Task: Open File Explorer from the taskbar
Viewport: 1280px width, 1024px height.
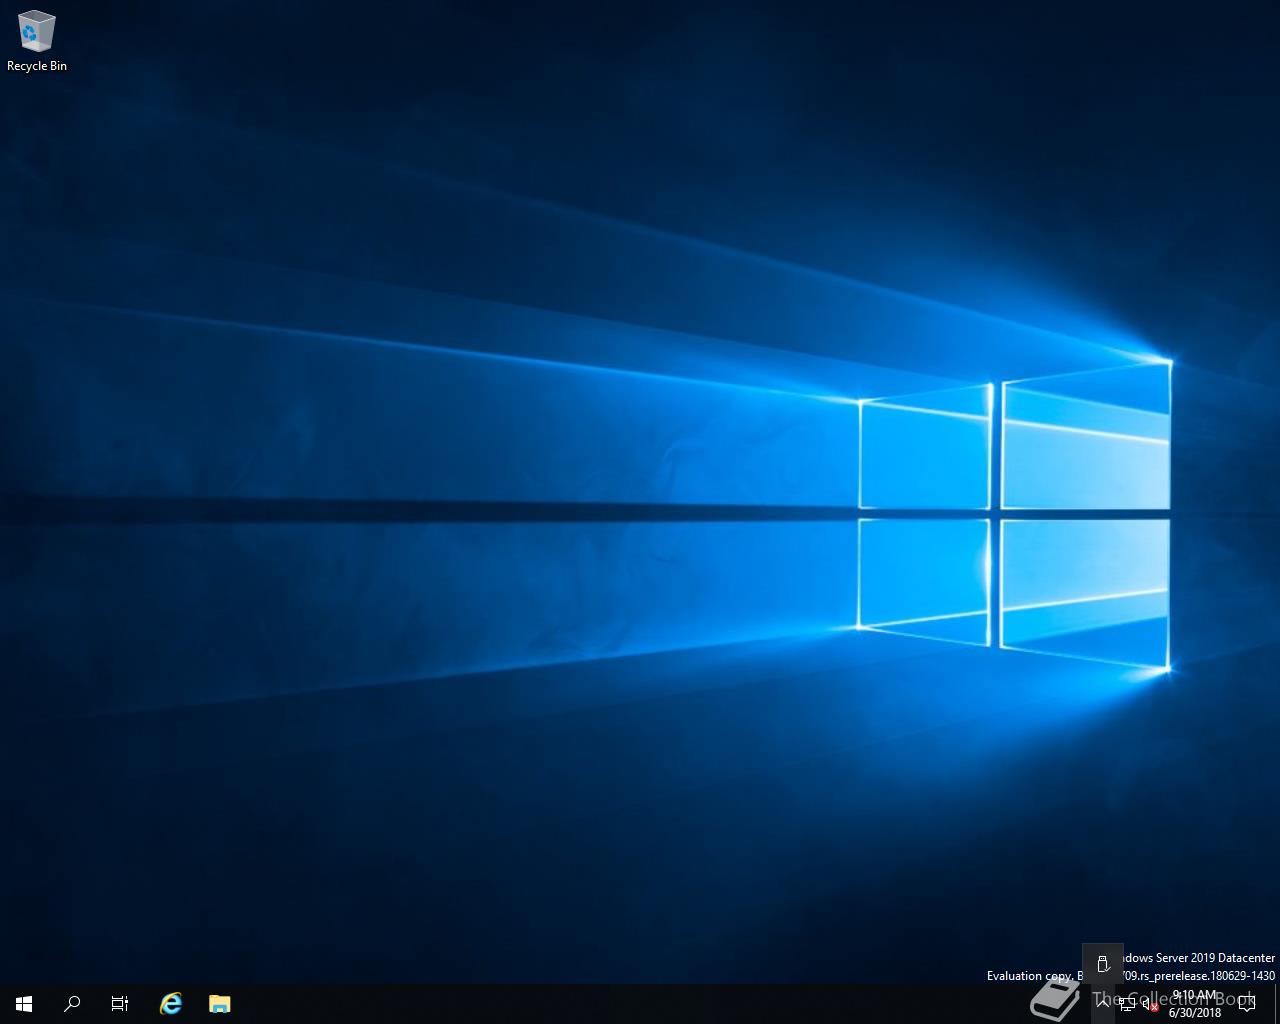Action: (x=220, y=1004)
